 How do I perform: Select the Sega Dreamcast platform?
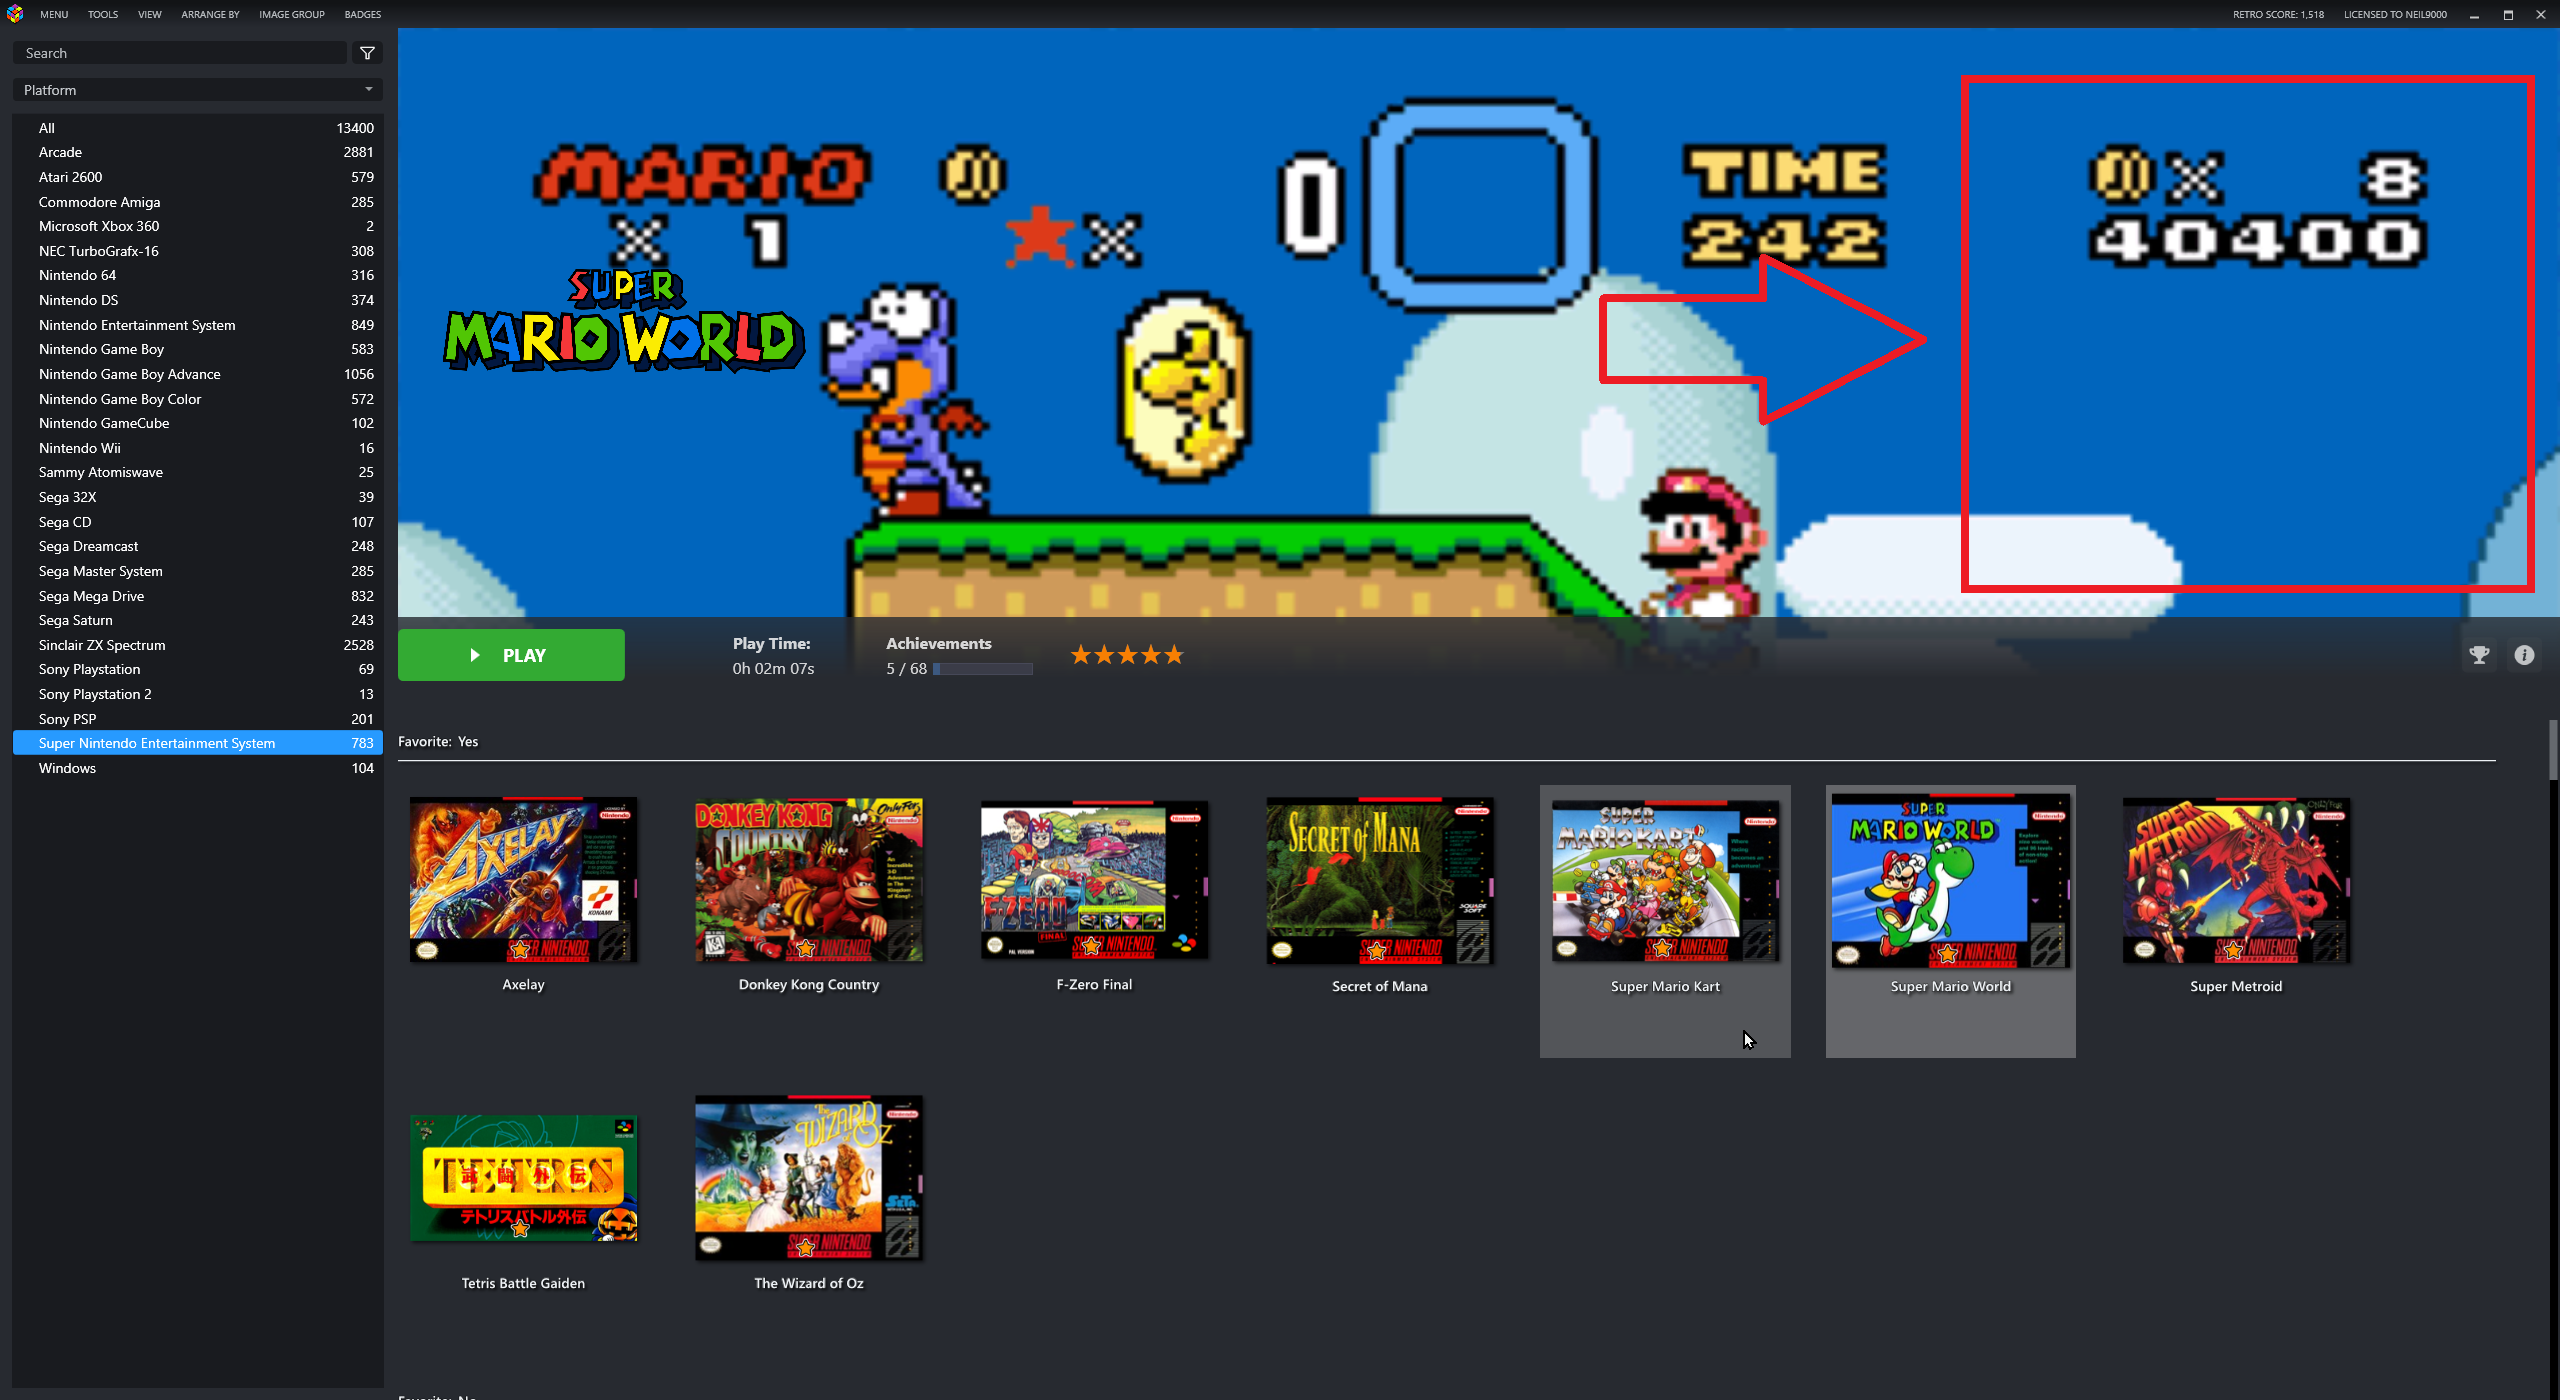pos(198,546)
